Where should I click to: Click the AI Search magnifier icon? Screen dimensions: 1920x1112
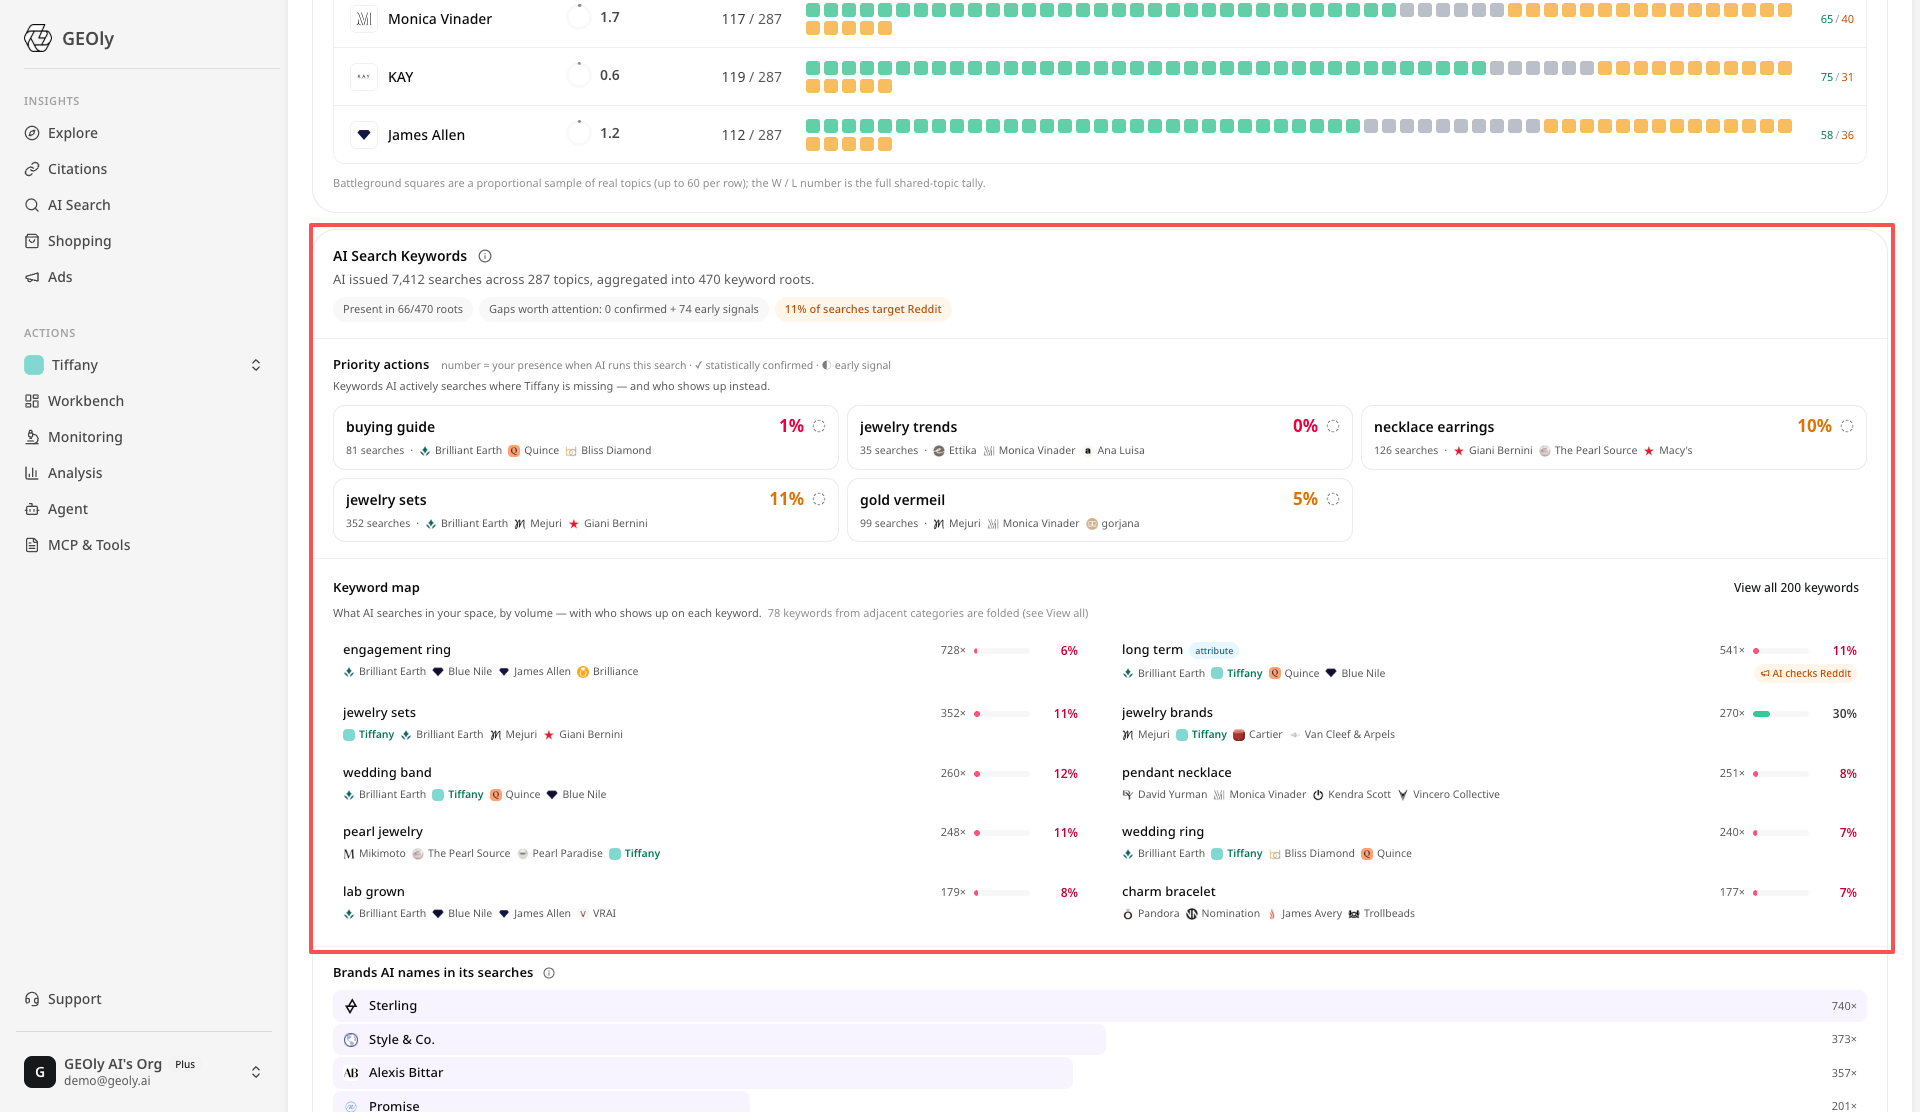pyautogui.click(x=32, y=205)
